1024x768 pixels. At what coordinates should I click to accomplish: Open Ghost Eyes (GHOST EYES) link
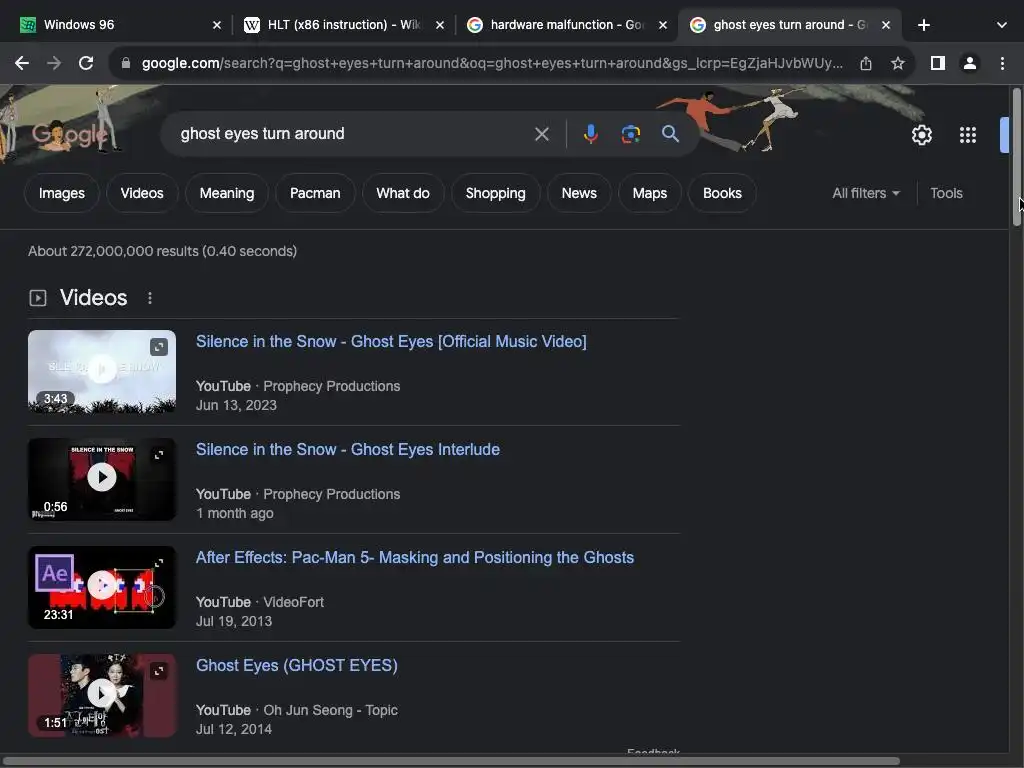(296, 665)
